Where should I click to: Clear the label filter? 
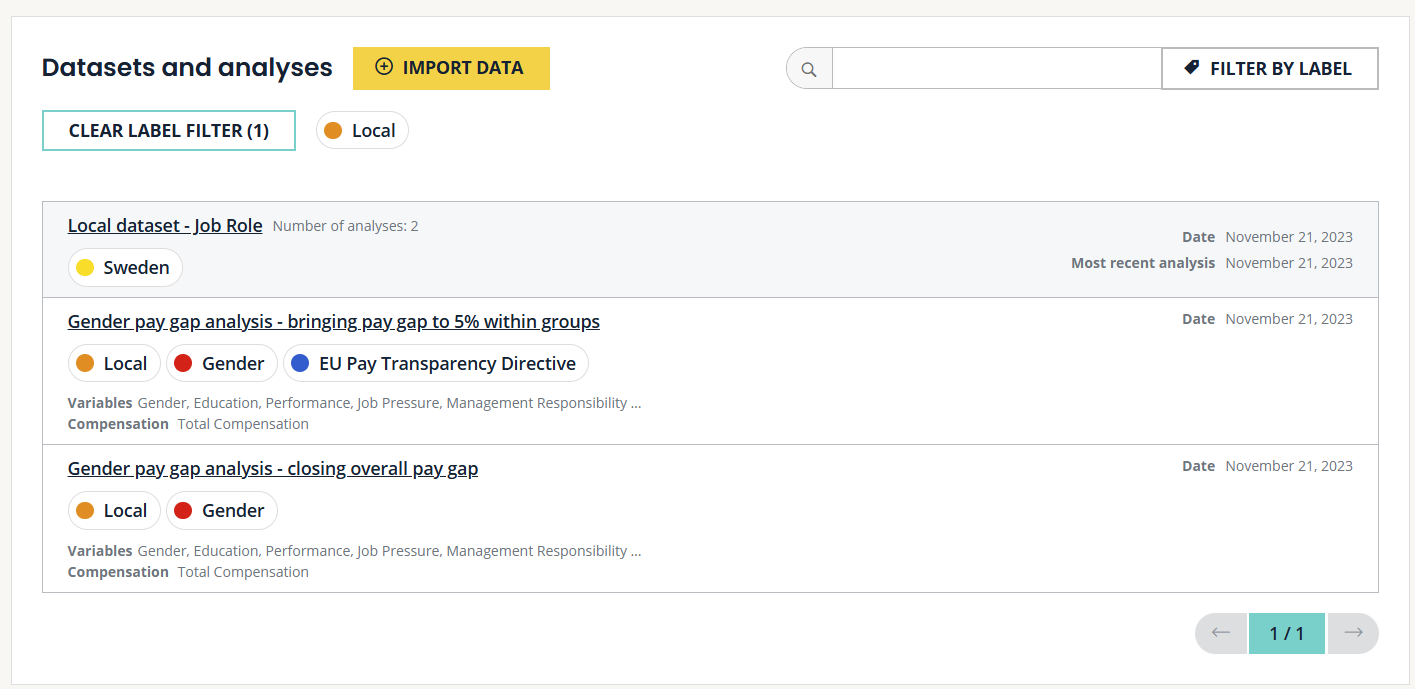[169, 131]
